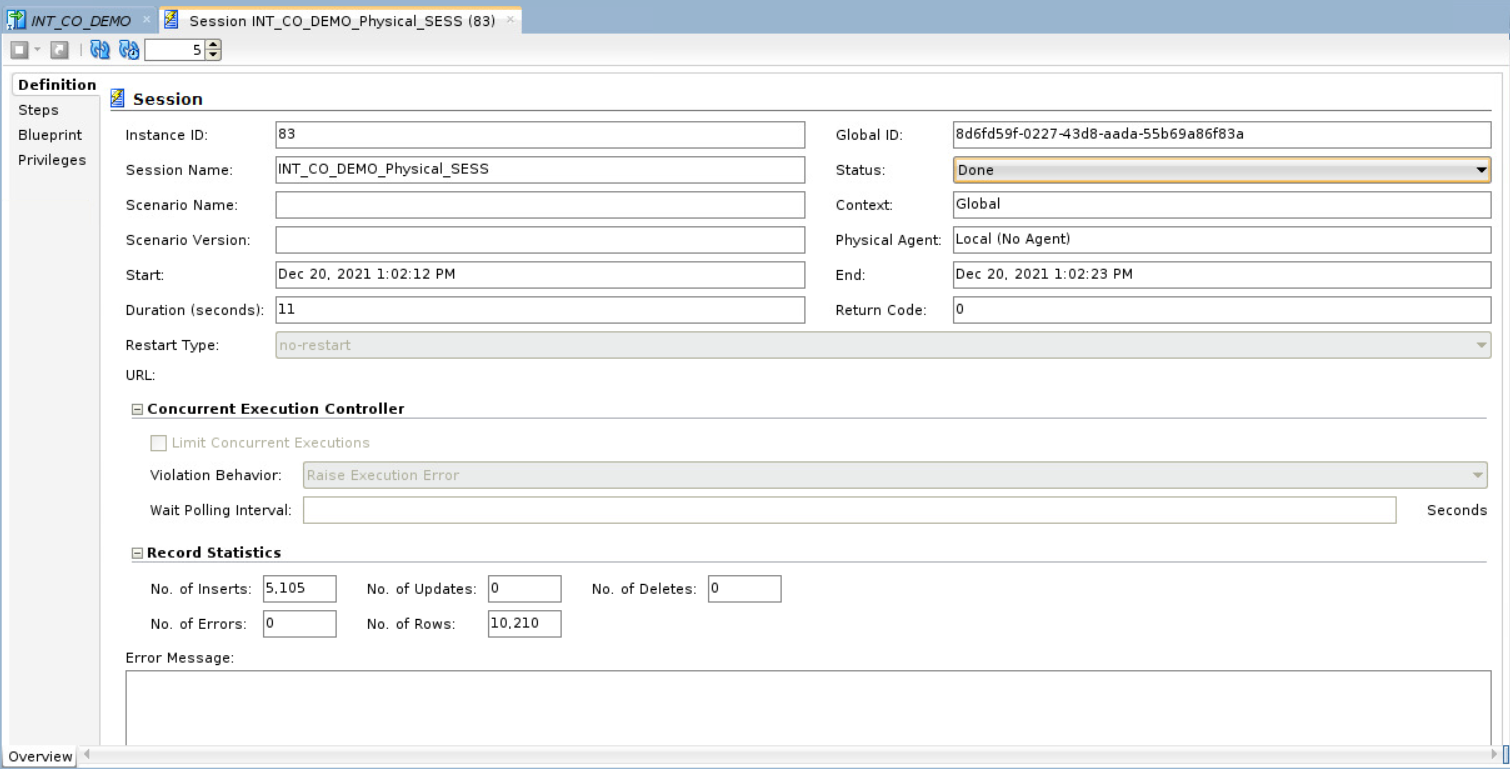The image size is (1510, 769).
Task: Enable Limit Concurrent Executions checkbox
Action: click(x=158, y=443)
